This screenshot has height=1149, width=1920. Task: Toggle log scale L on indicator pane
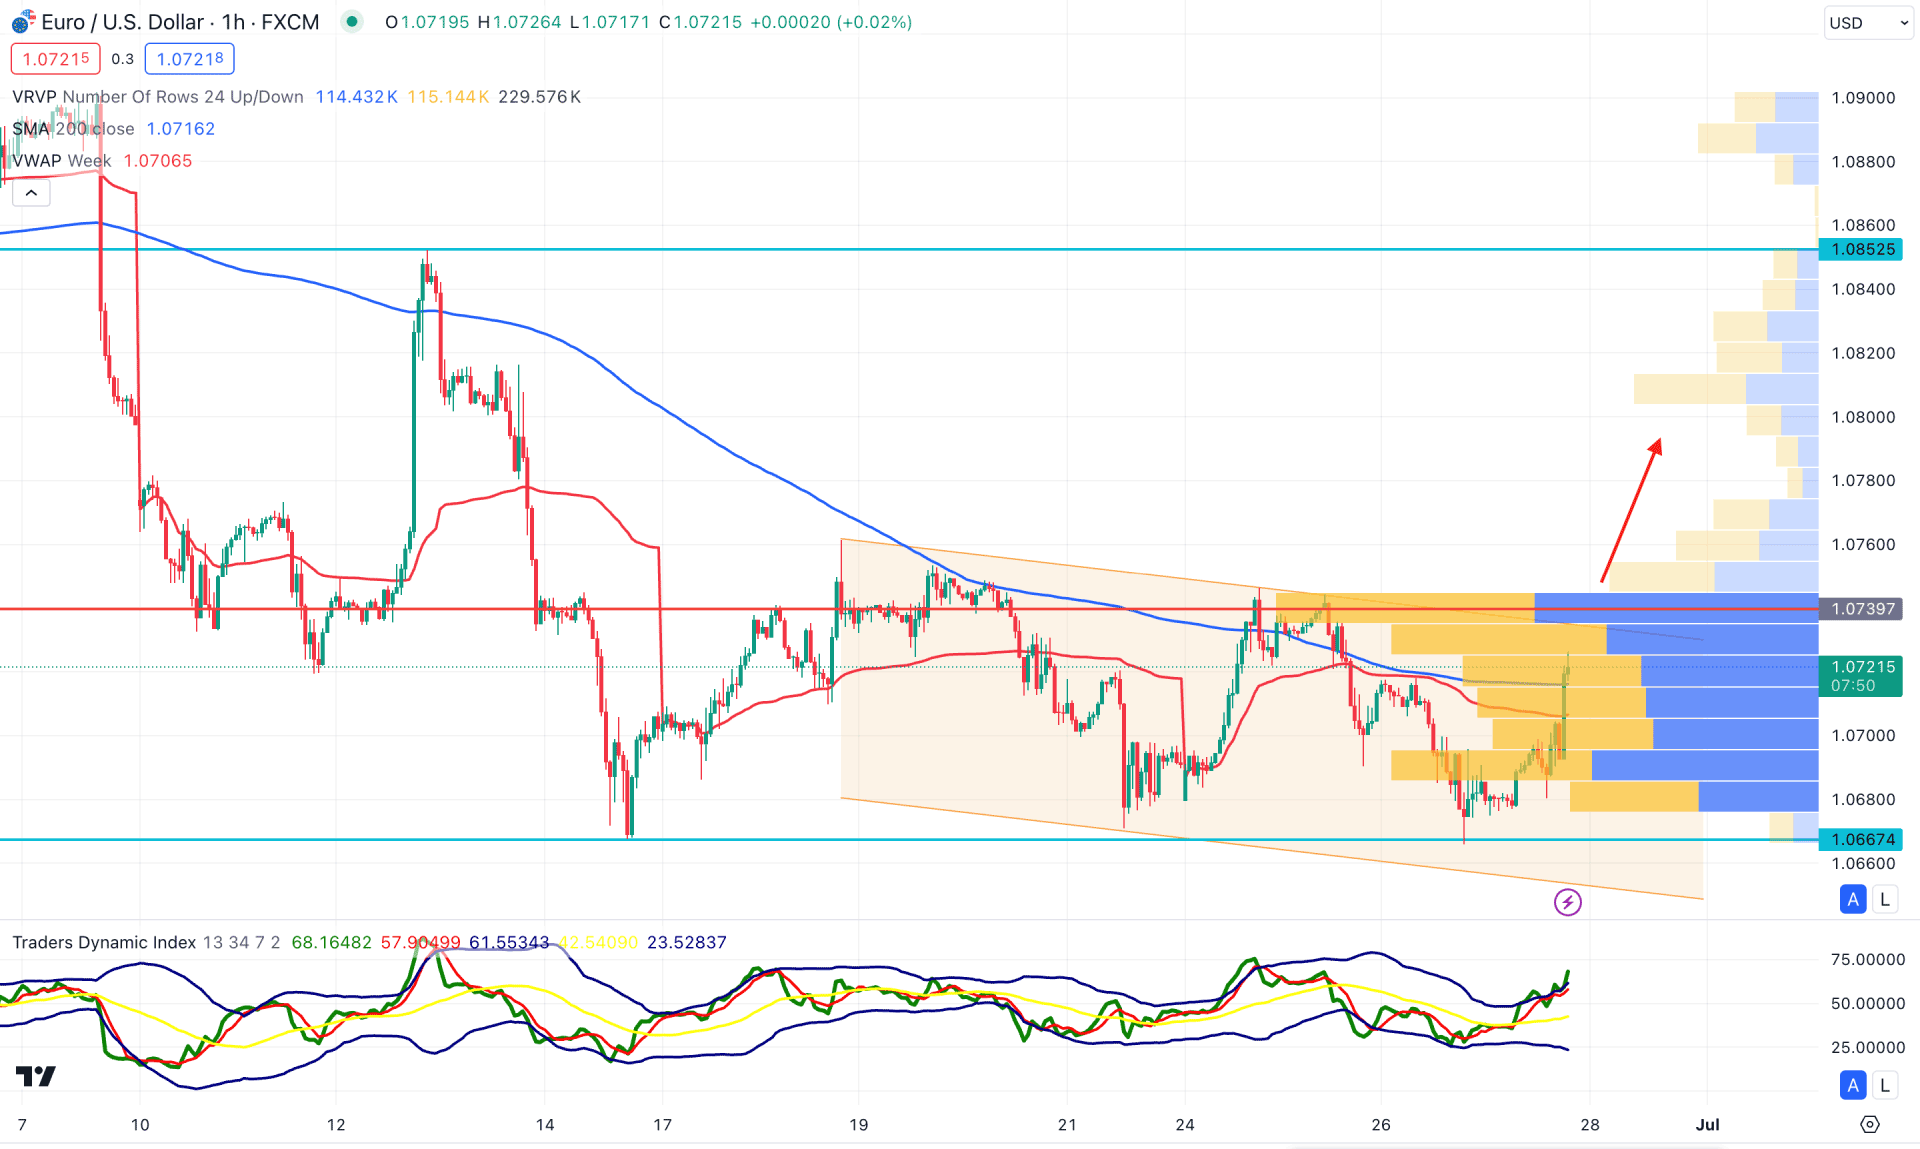pos(1885,1085)
